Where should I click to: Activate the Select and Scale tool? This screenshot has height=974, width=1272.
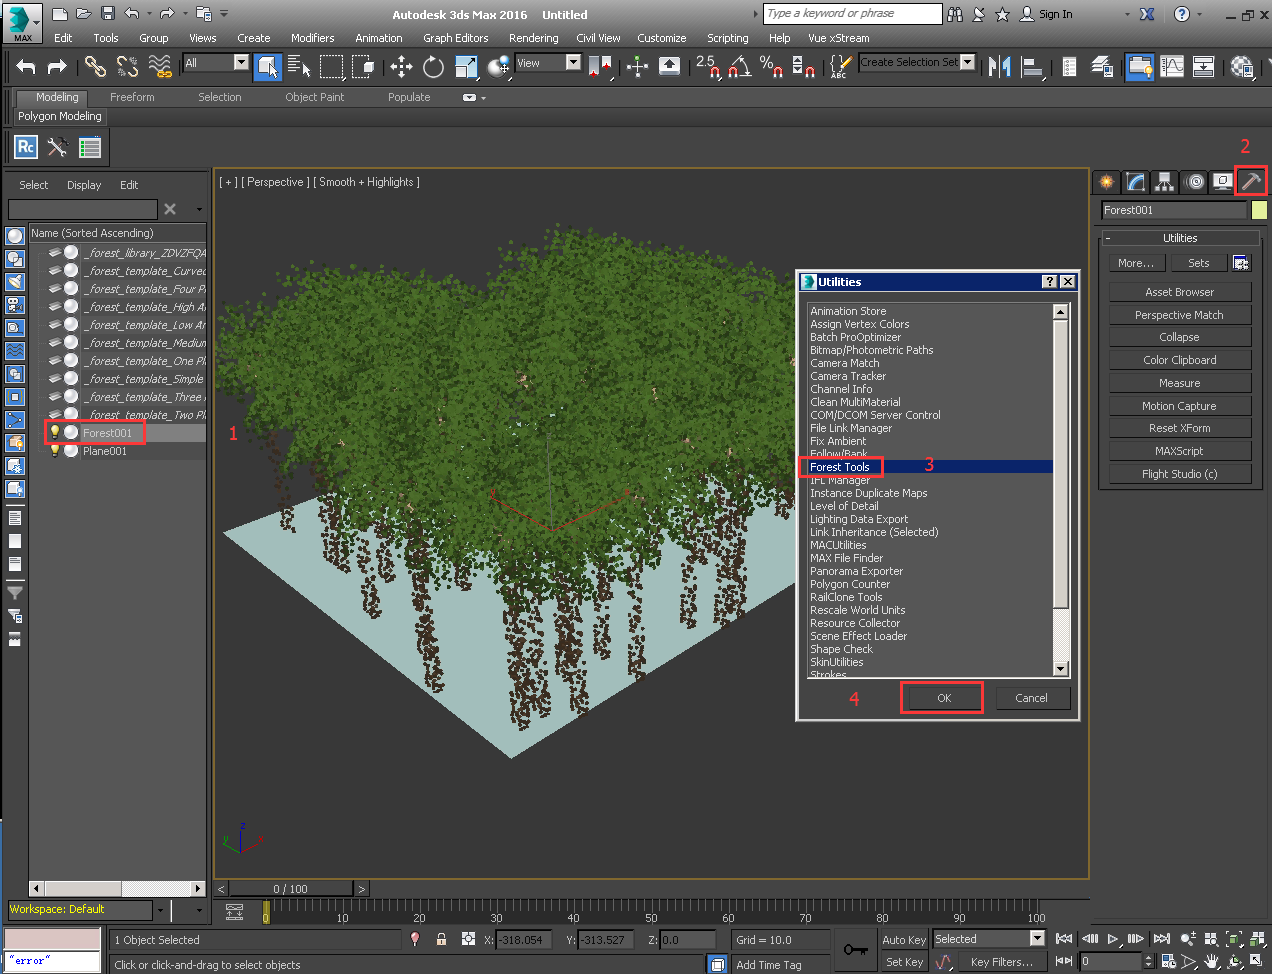tap(466, 67)
